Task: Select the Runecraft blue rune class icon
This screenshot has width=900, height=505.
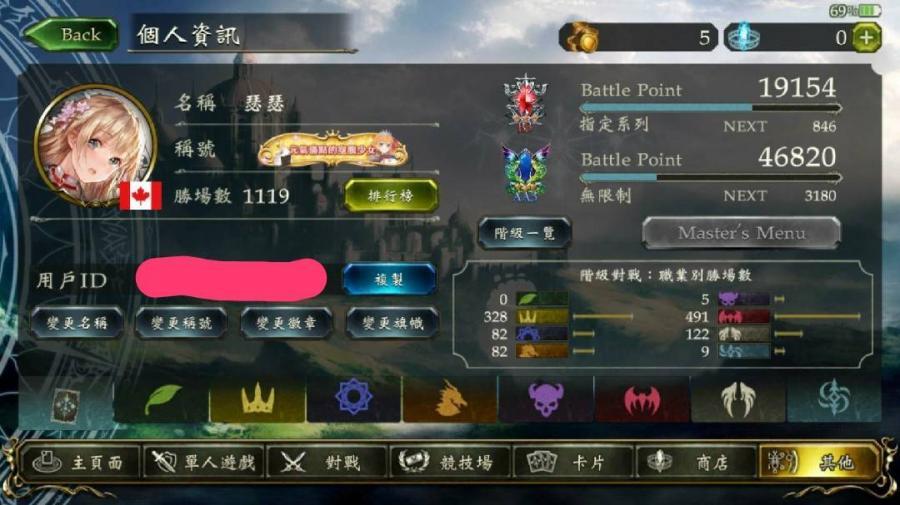Action: [x=354, y=399]
